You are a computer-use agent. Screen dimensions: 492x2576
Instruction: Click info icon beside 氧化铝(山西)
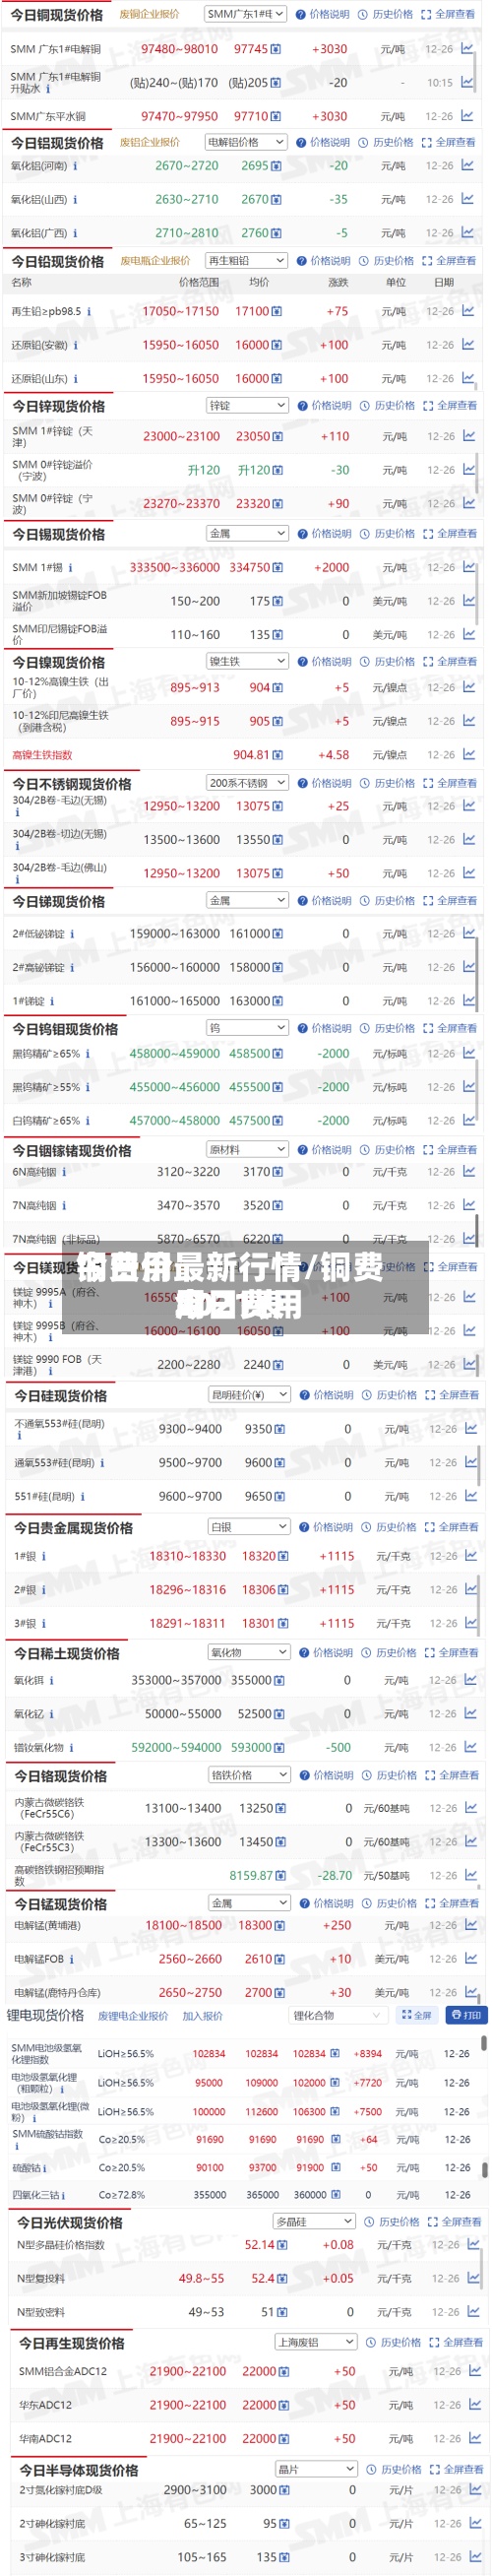75,200
